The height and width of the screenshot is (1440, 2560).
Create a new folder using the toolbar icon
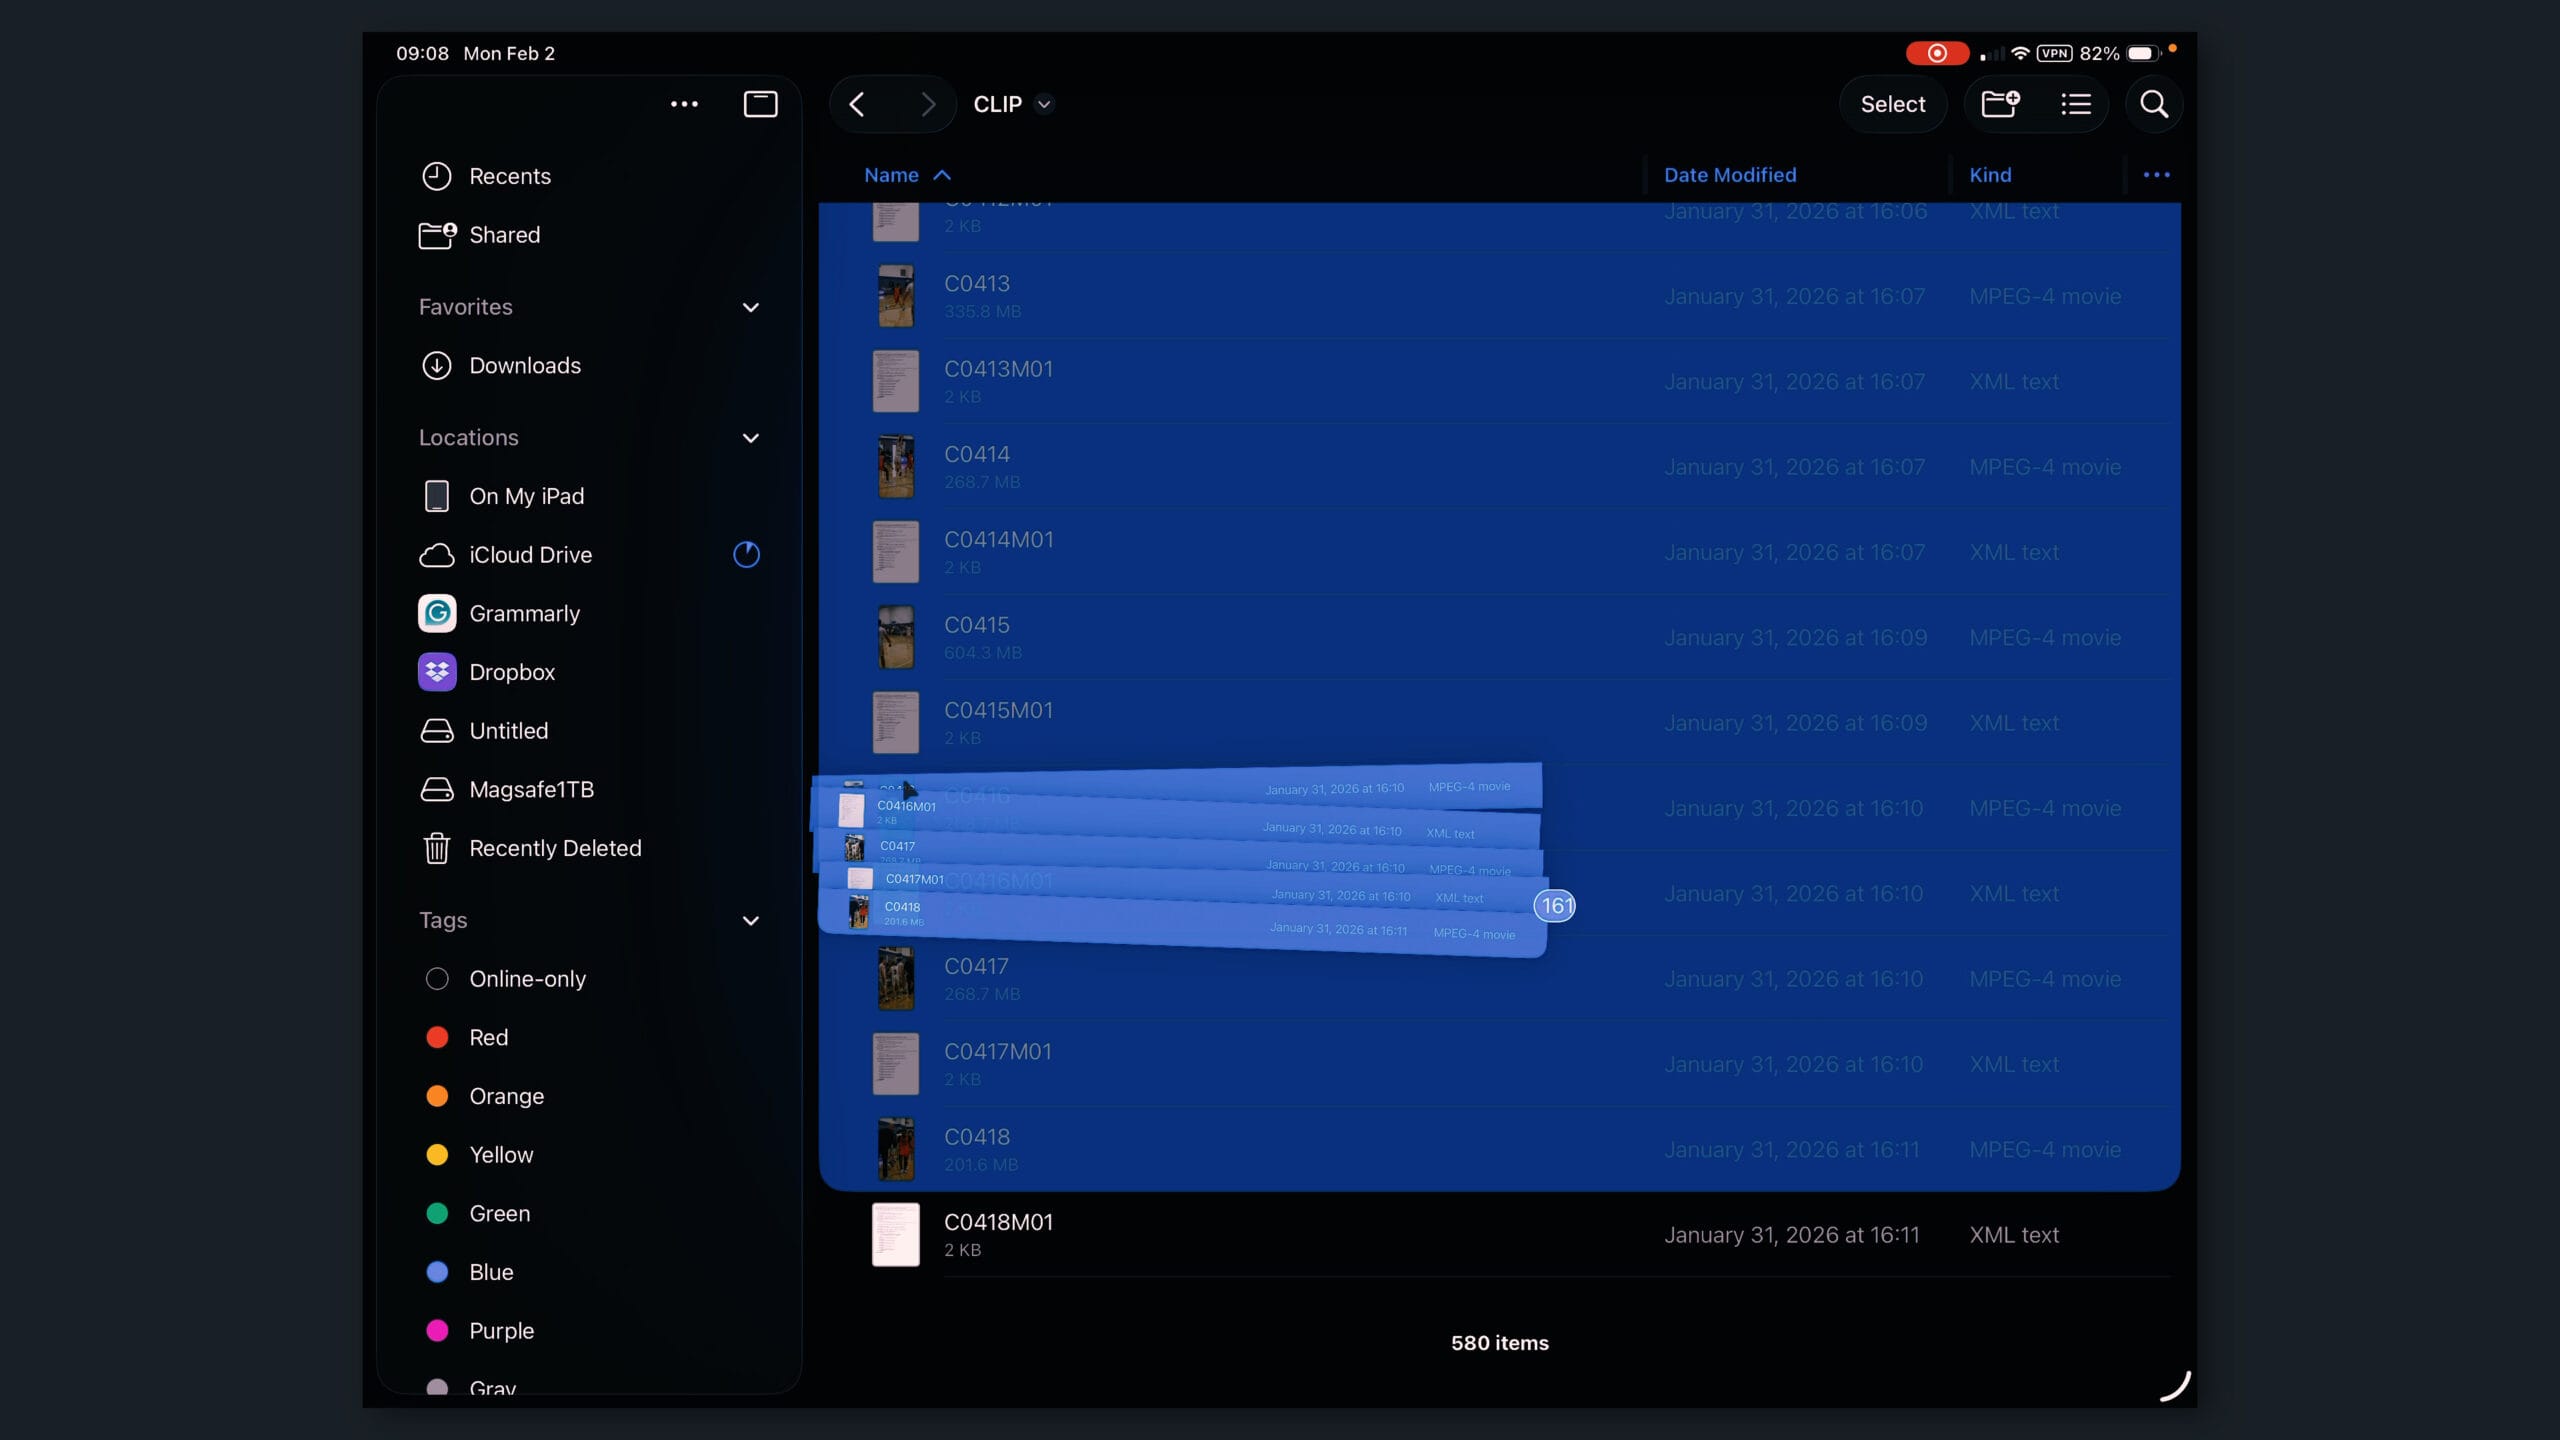coord(2000,104)
